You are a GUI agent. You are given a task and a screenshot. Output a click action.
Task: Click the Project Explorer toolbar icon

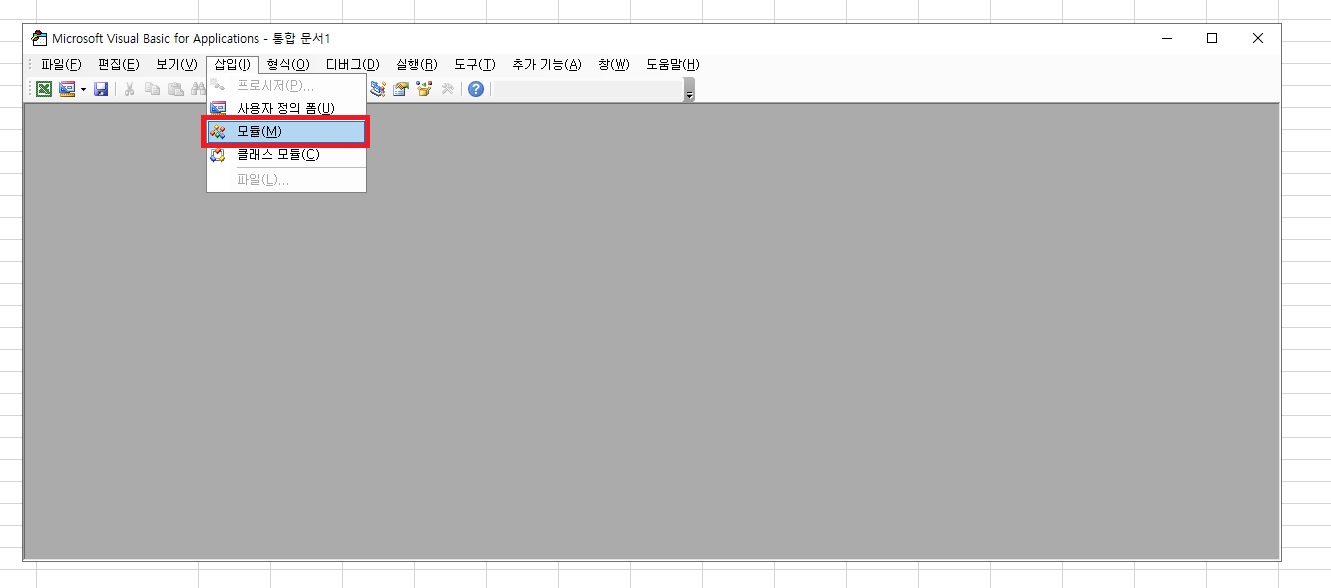coord(378,89)
